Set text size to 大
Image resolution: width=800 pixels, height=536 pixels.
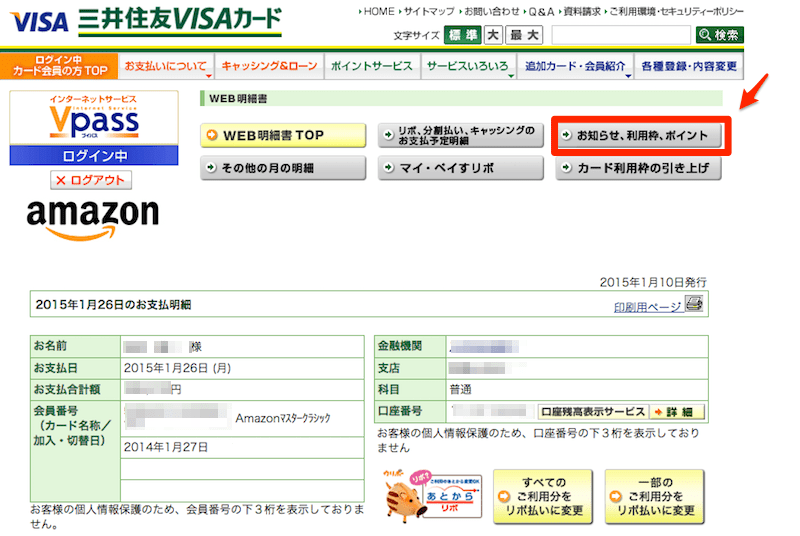pyautogui.click(x=493, y=35)
